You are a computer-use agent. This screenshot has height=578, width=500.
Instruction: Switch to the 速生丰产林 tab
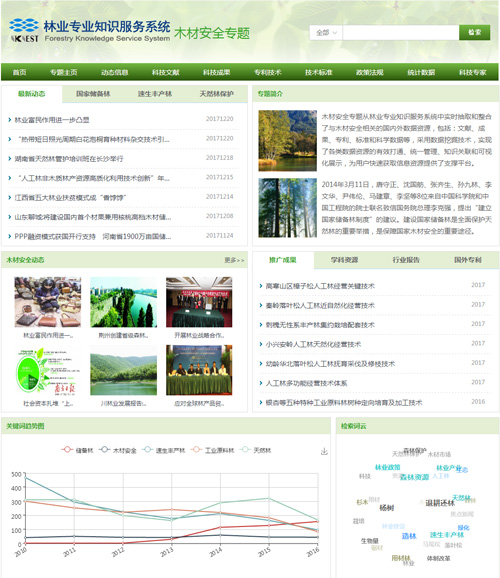pyautogui.click(x=155, y=94)
